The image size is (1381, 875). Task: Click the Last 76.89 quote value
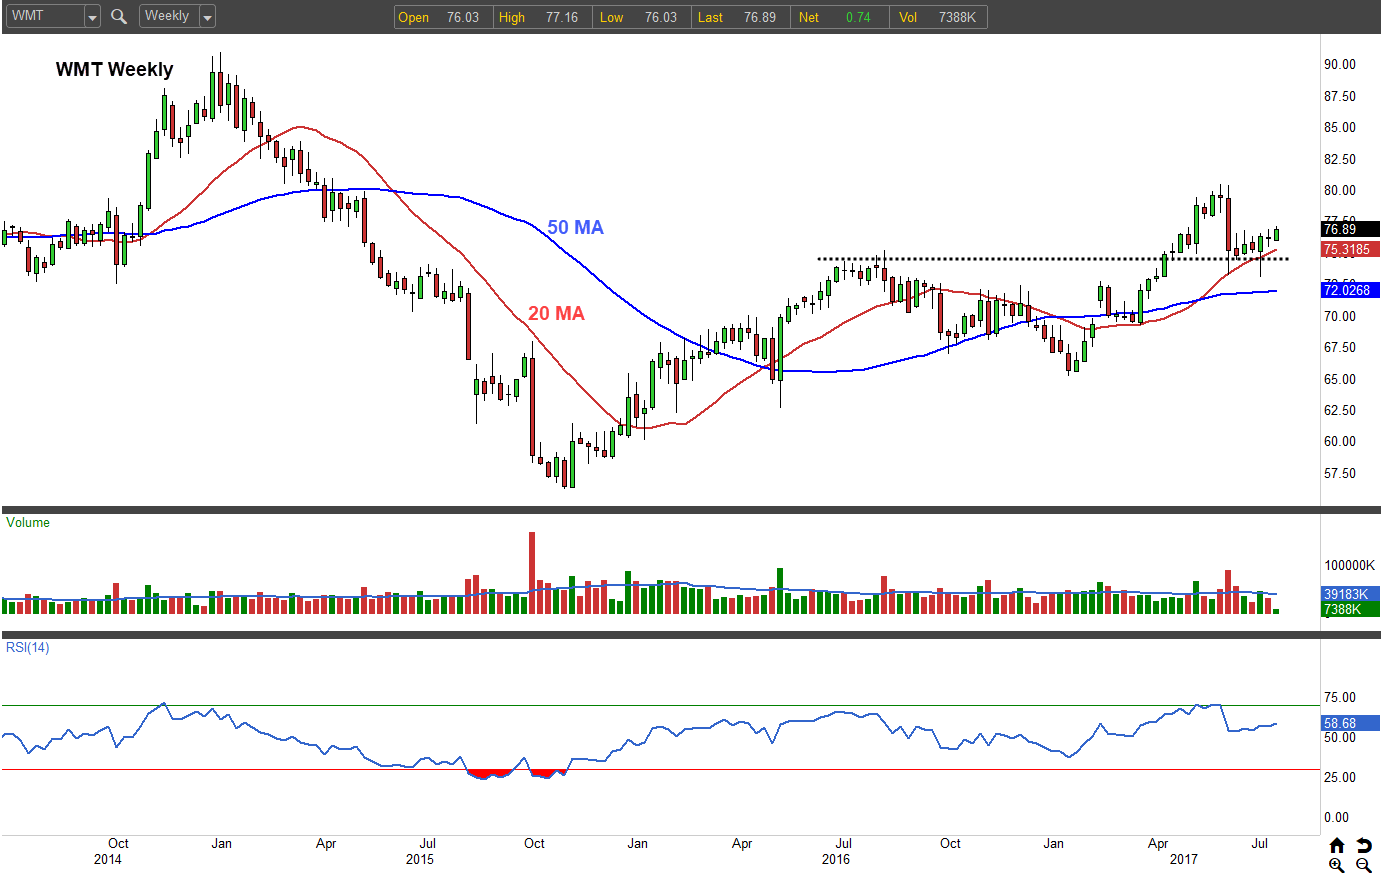tap(741, 17)
